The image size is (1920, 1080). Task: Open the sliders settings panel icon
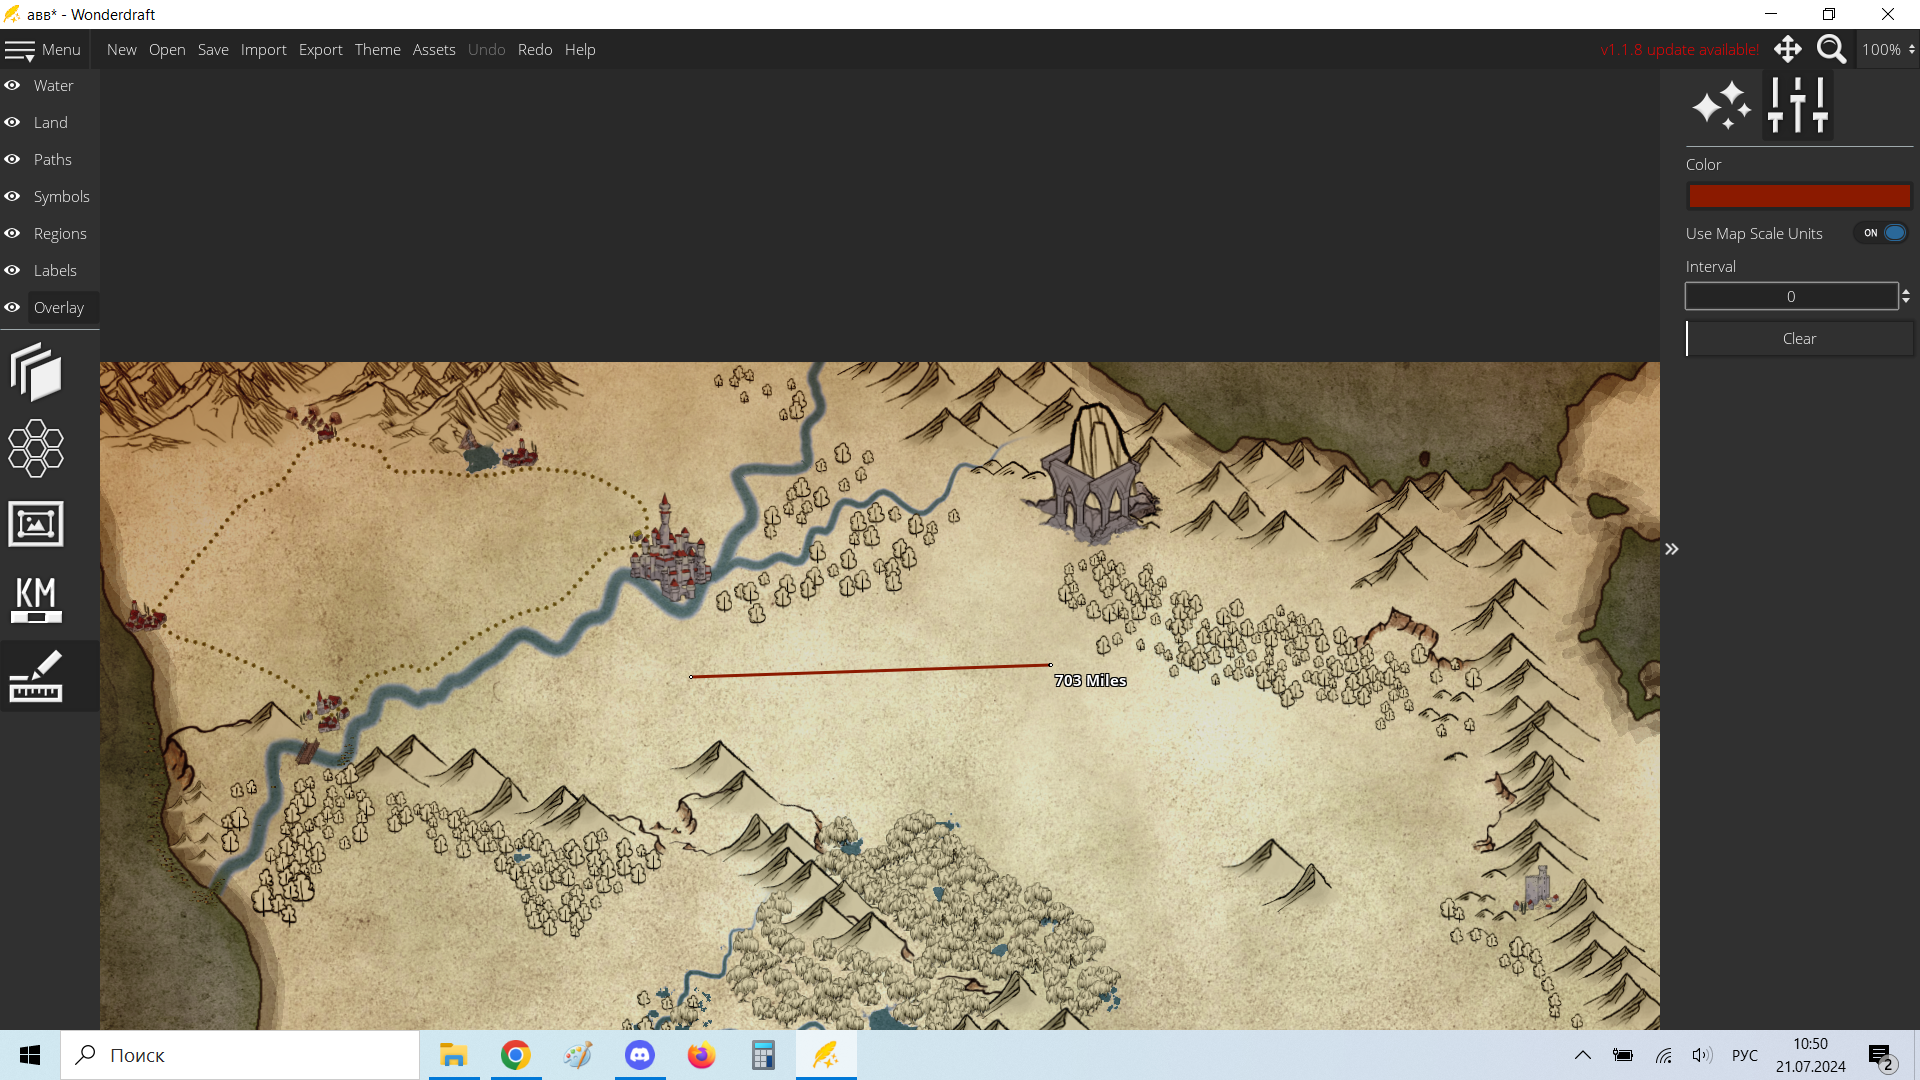1797,106
